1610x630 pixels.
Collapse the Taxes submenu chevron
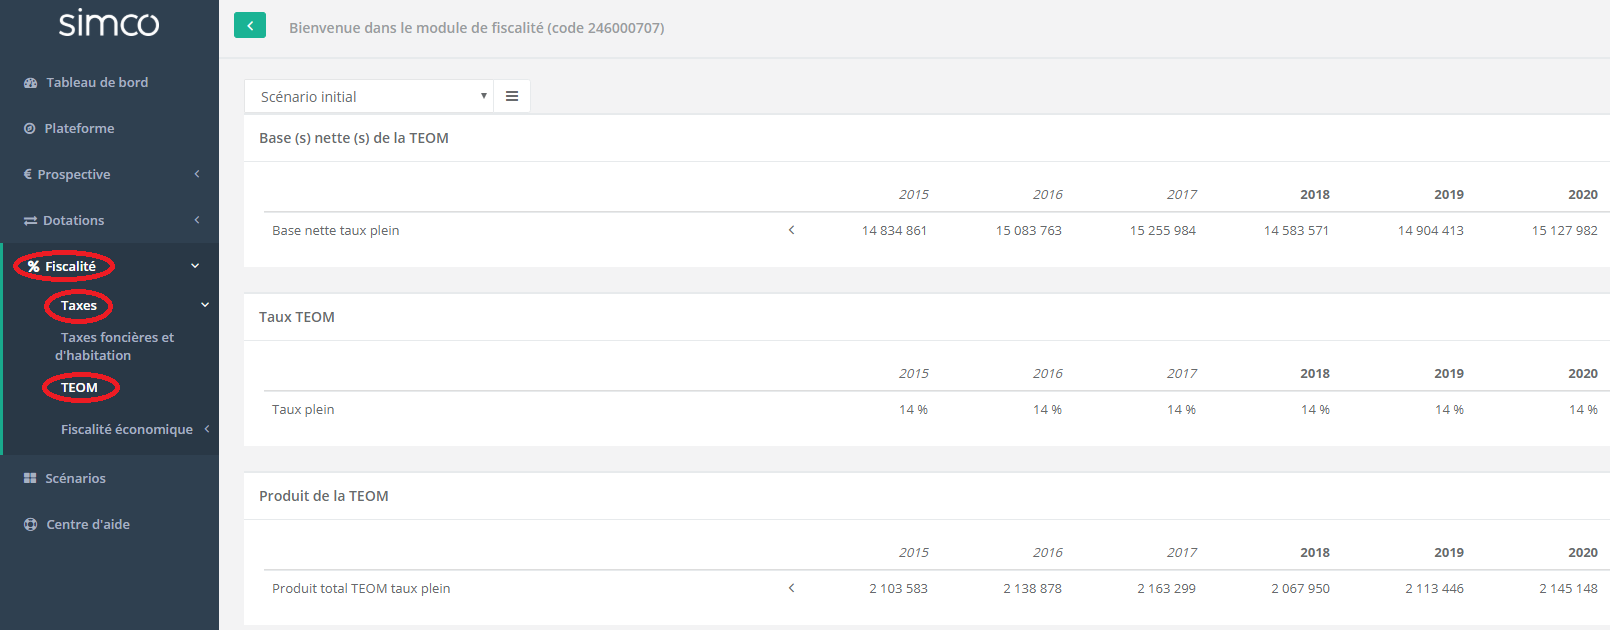pyautogui.click(x=205, y=305)
